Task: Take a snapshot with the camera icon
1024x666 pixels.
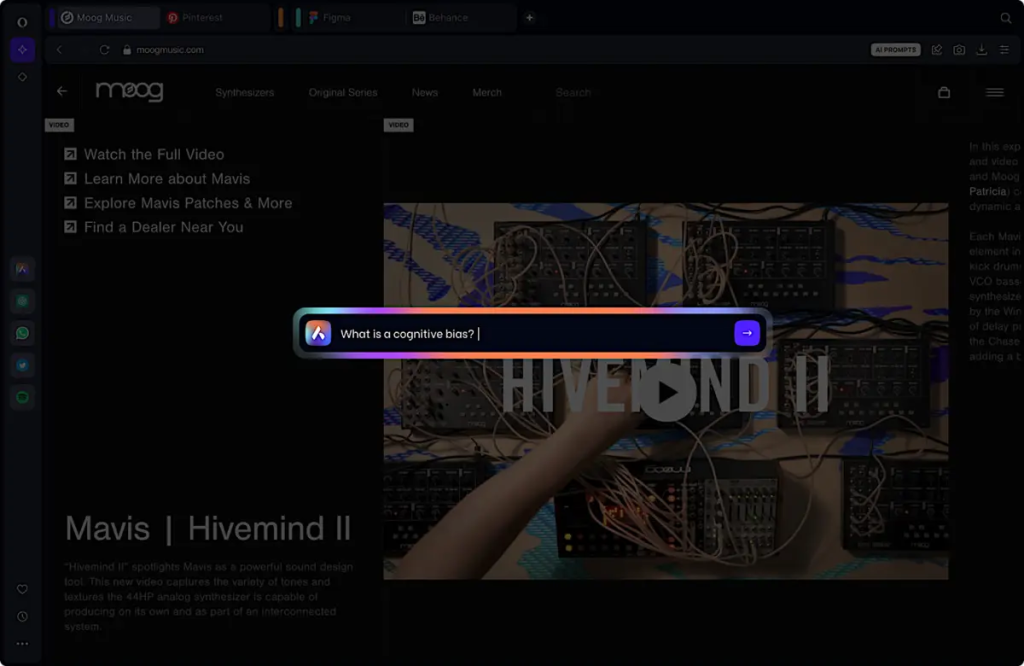Action: point(959,50)
